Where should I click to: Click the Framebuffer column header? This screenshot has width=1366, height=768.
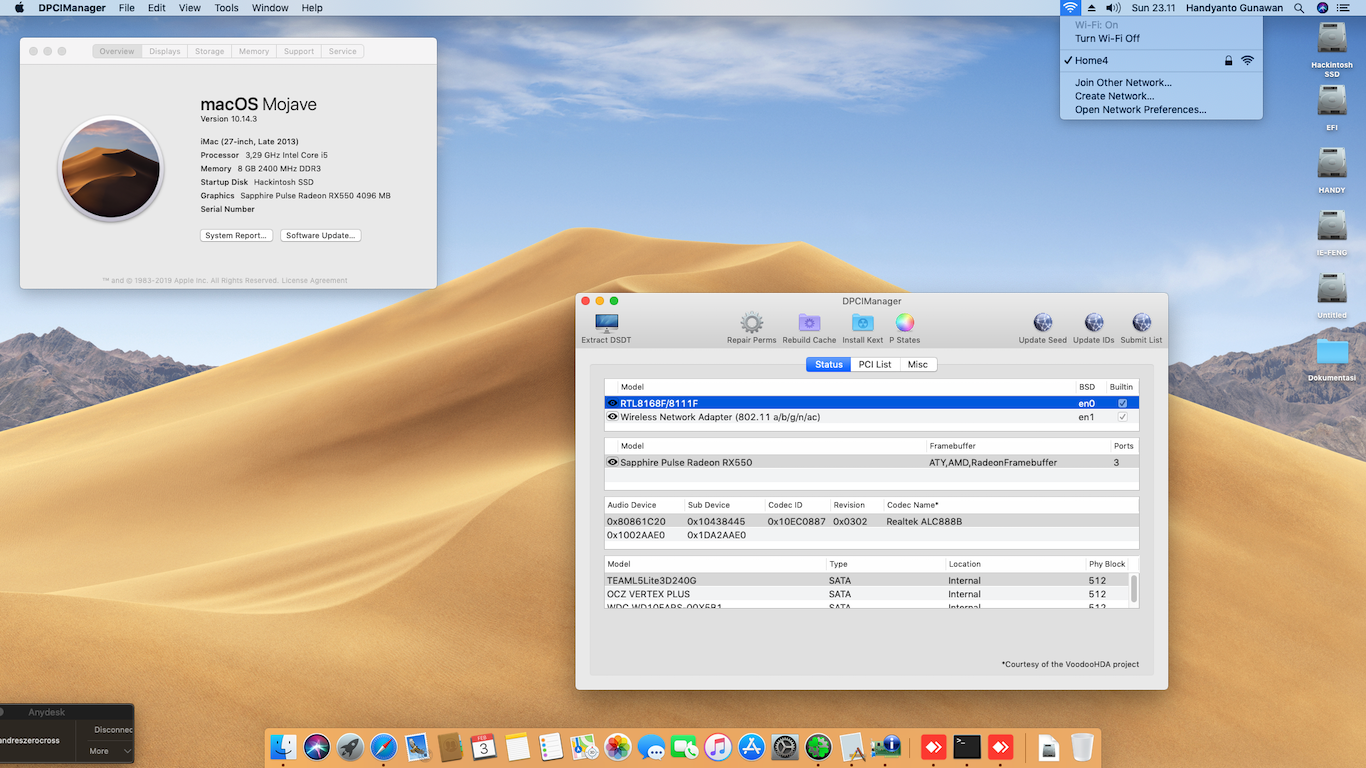(x=1018, y=446)
